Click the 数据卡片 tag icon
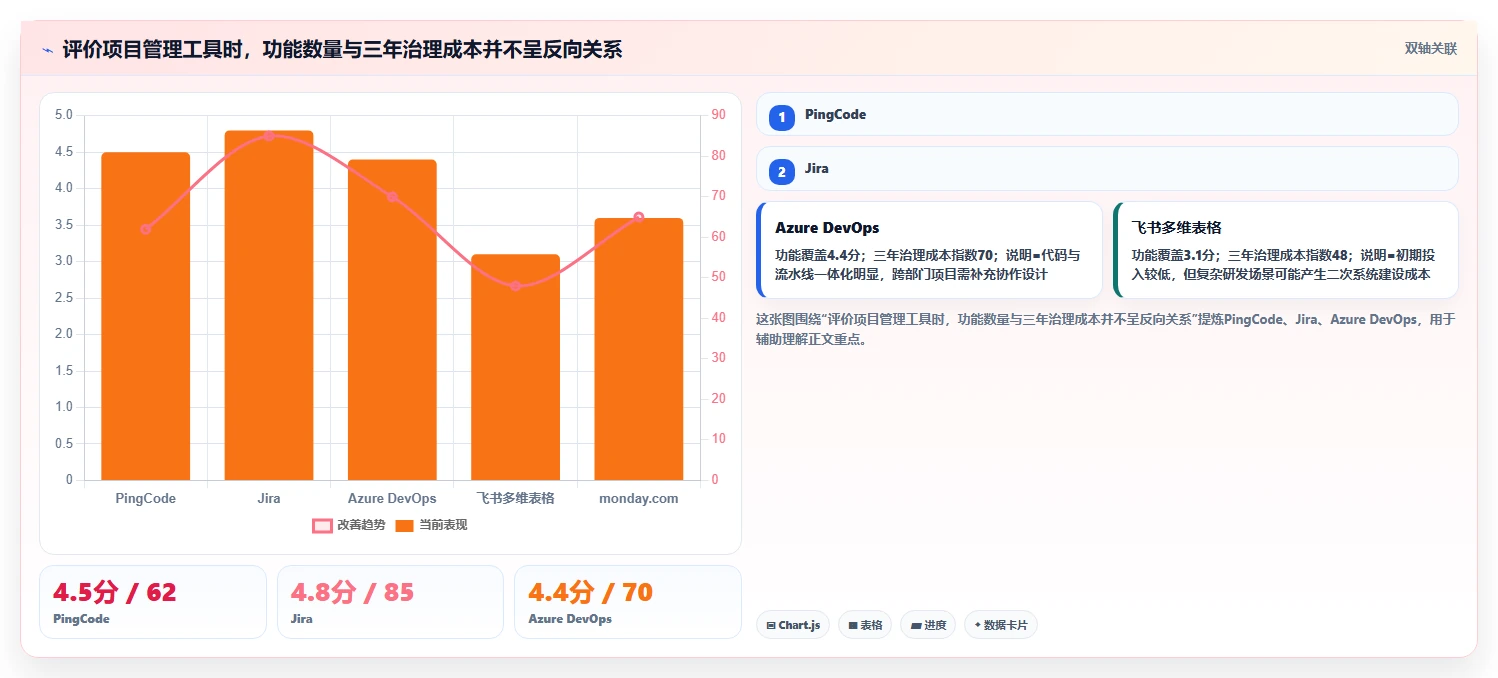Image resolution: width=1498 pixels, height=678 pixels. [978, 625]
